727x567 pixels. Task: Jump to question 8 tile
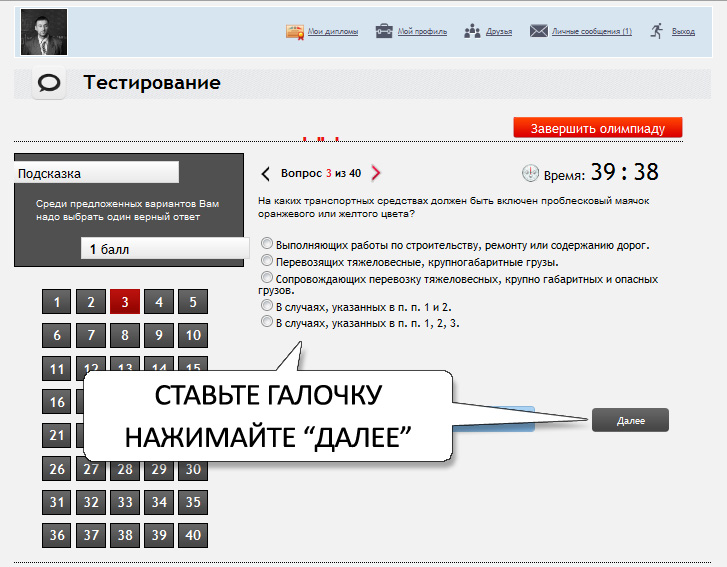[x=125, y=335]
